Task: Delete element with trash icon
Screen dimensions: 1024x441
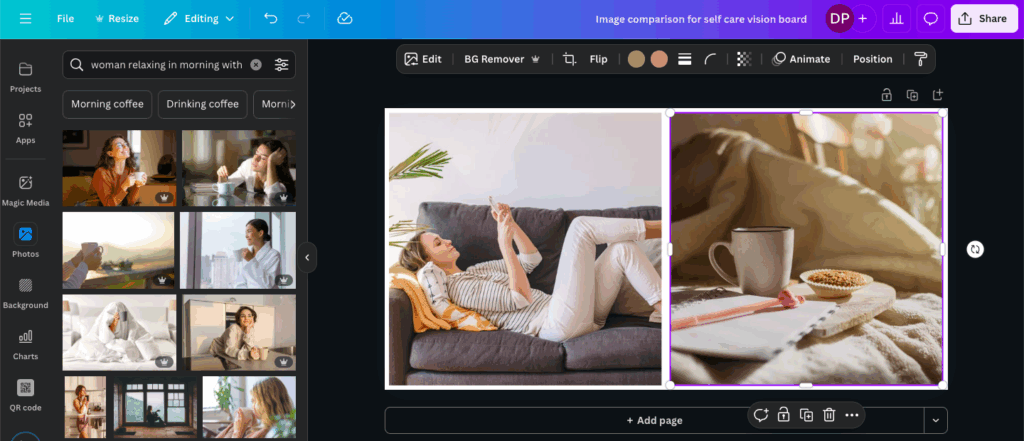Action: (x=829, y=415)
